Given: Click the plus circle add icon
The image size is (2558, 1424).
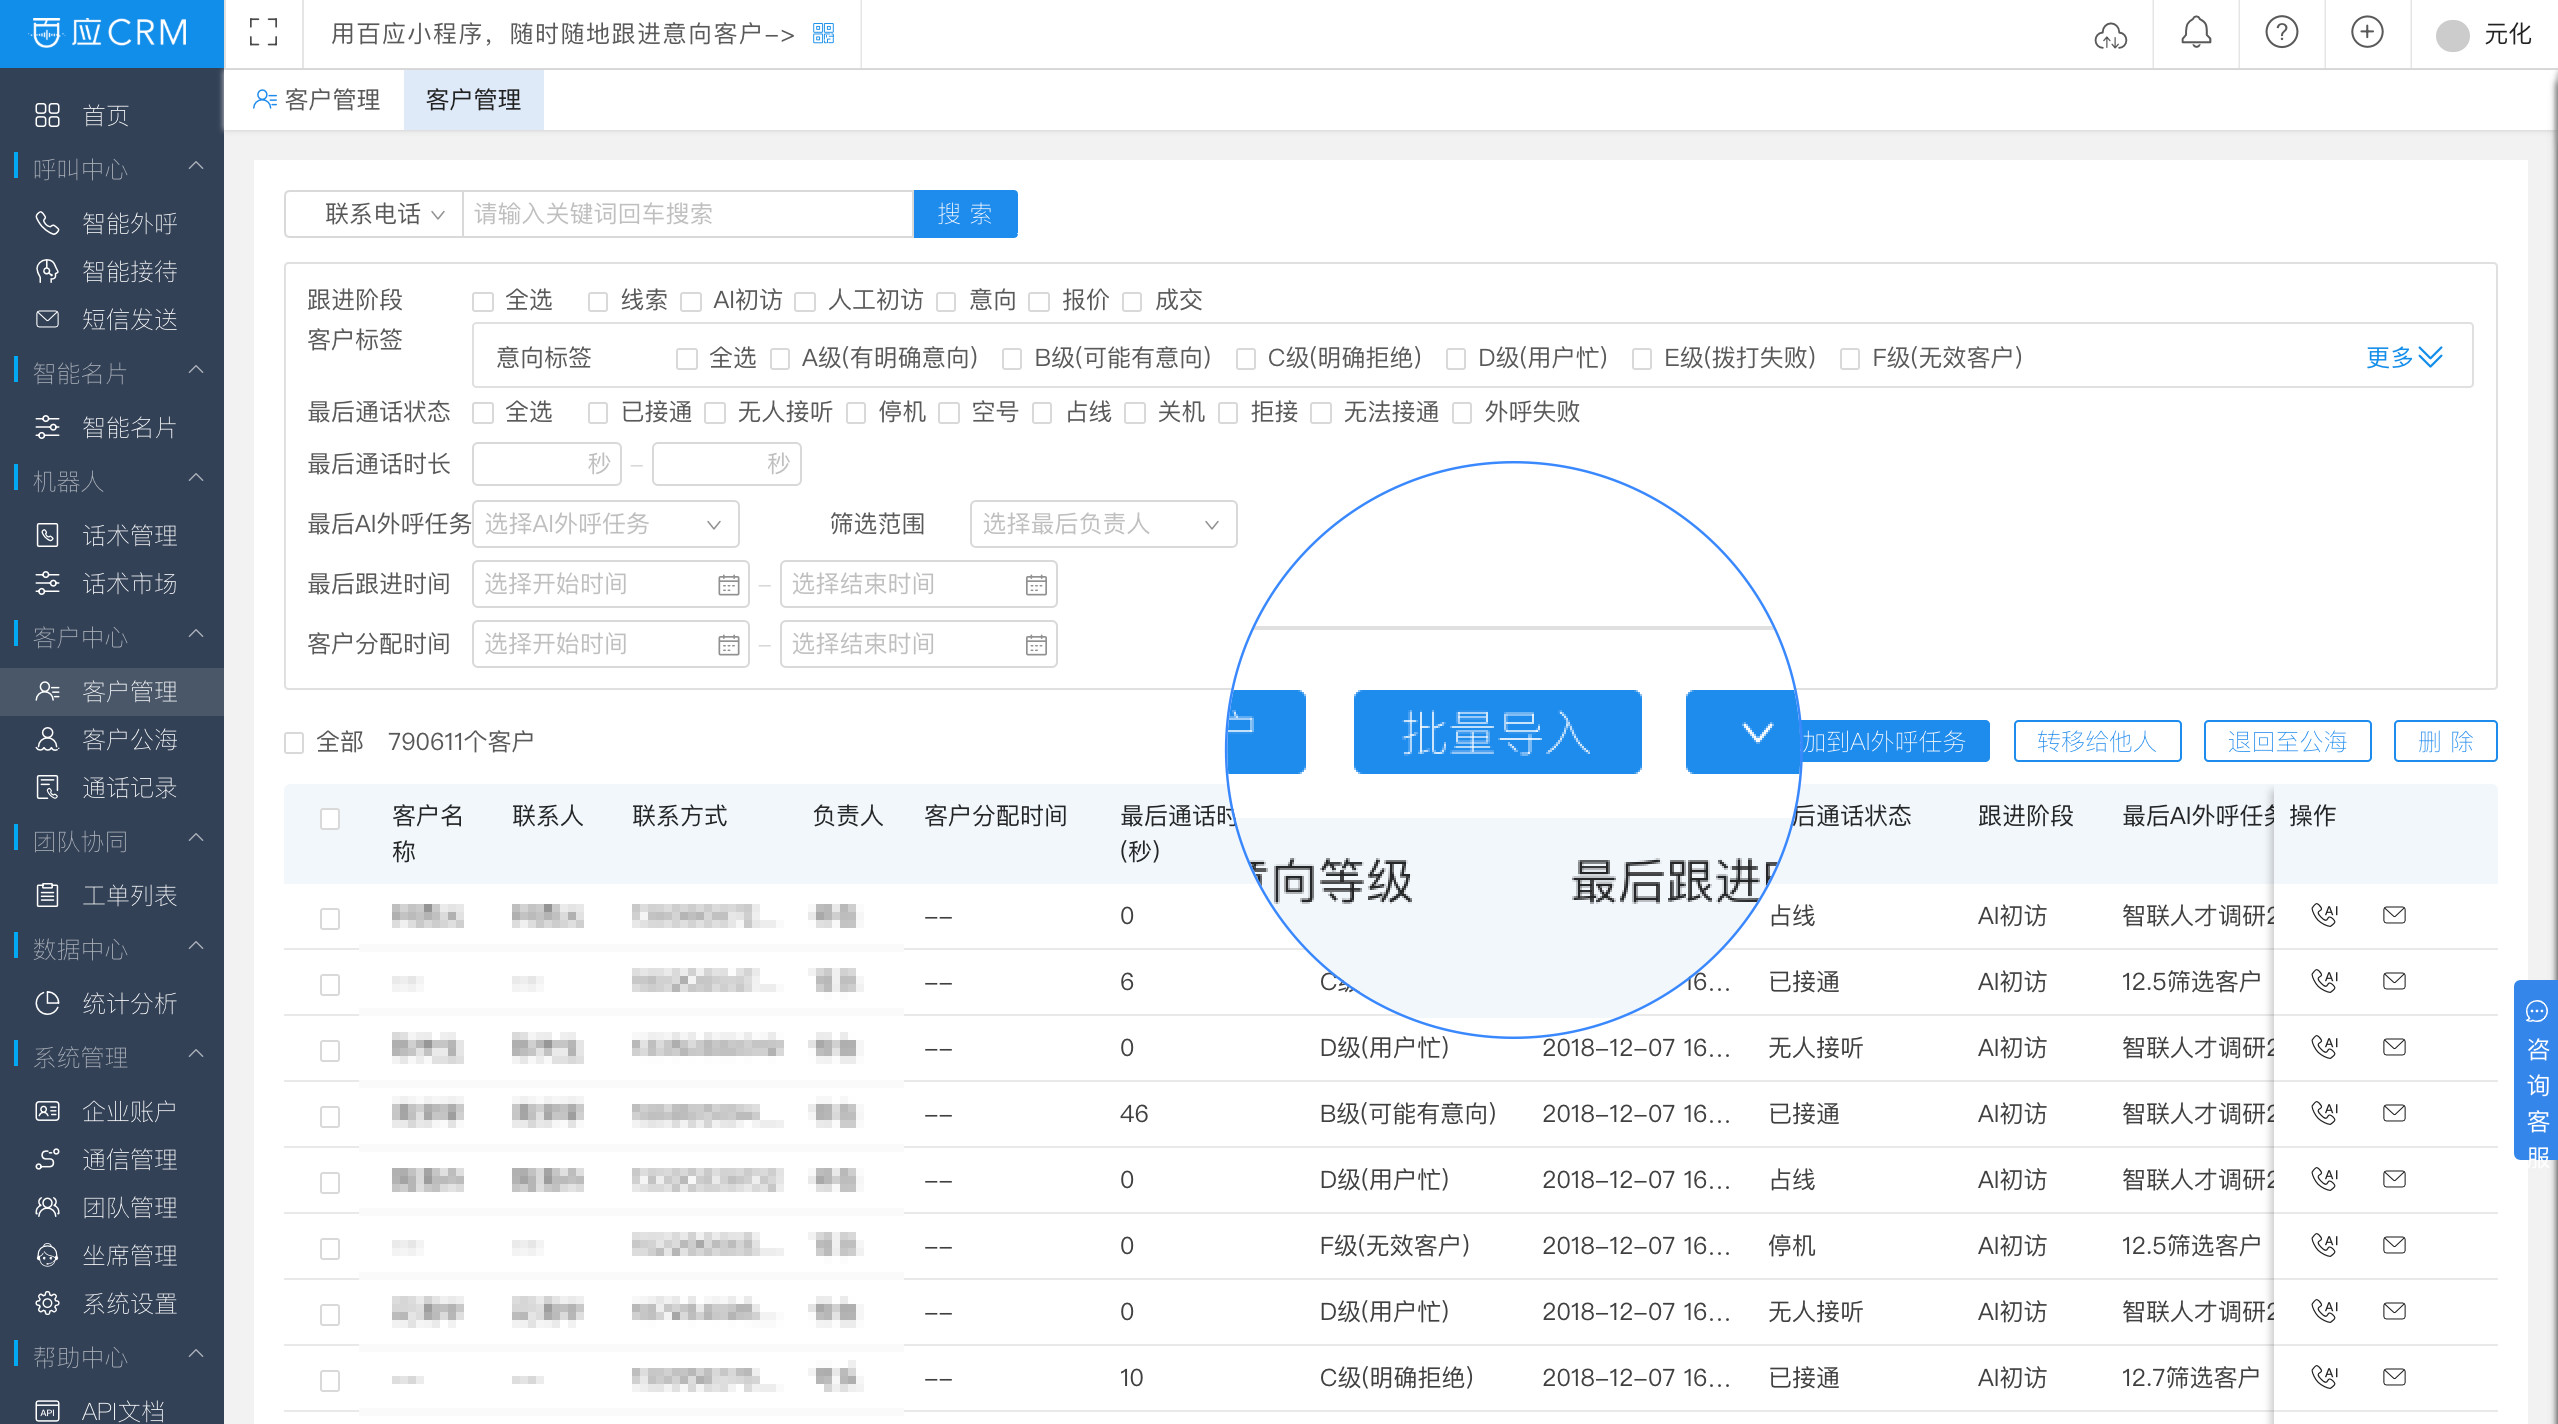Looking at the screenshot, I should click(x=2367, y=33).
